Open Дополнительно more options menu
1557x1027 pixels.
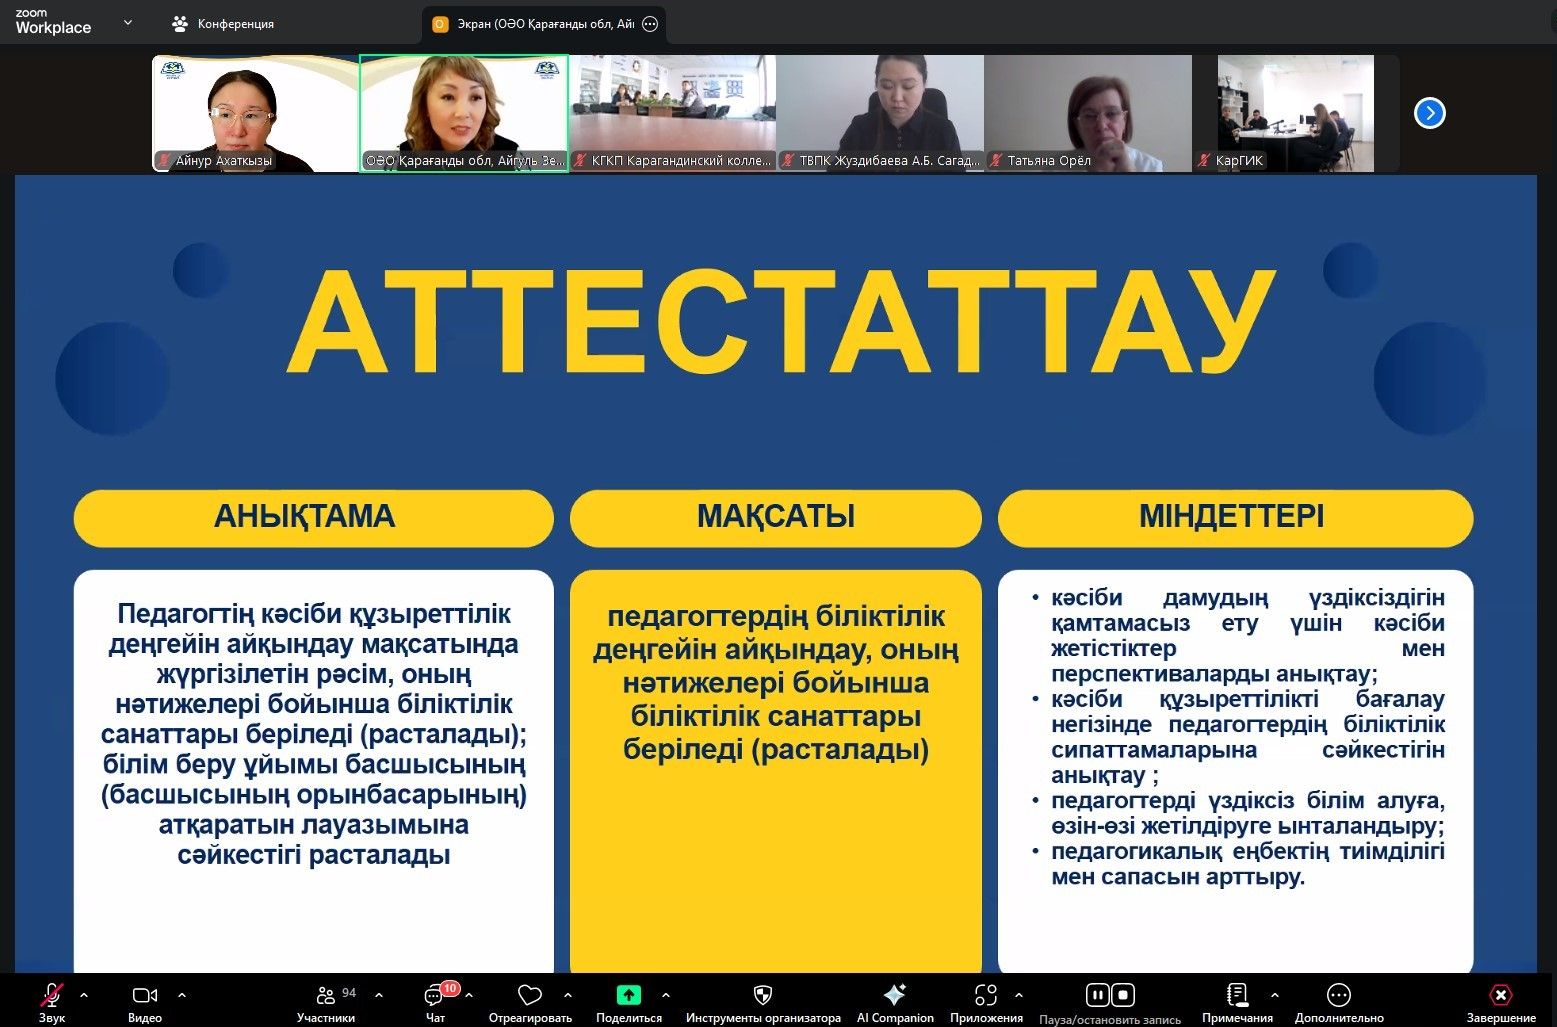[1338, 995]
